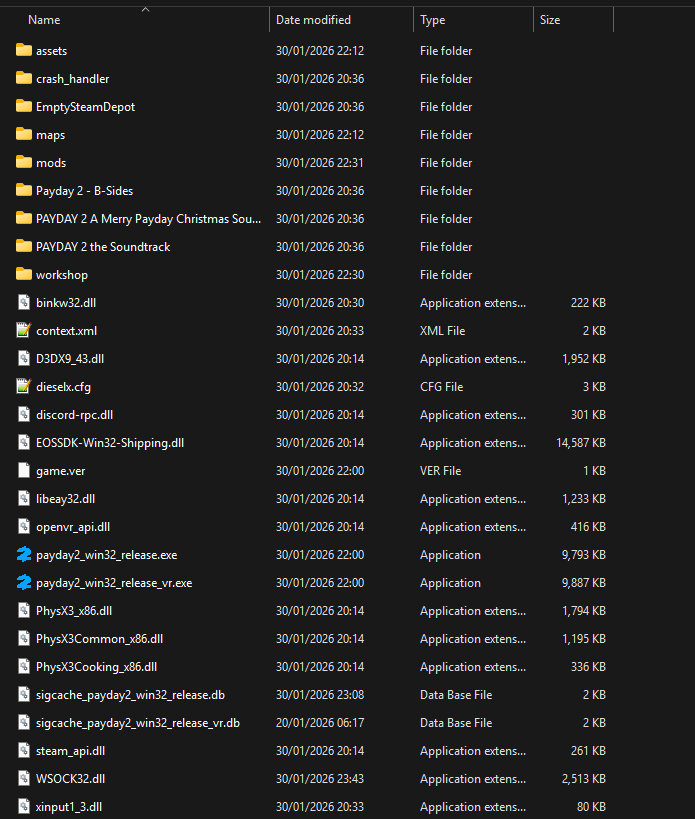The width and height of the screenshot is (695, 819).
Task: Sort files by Name column header
Action: (x=44, y=20)
